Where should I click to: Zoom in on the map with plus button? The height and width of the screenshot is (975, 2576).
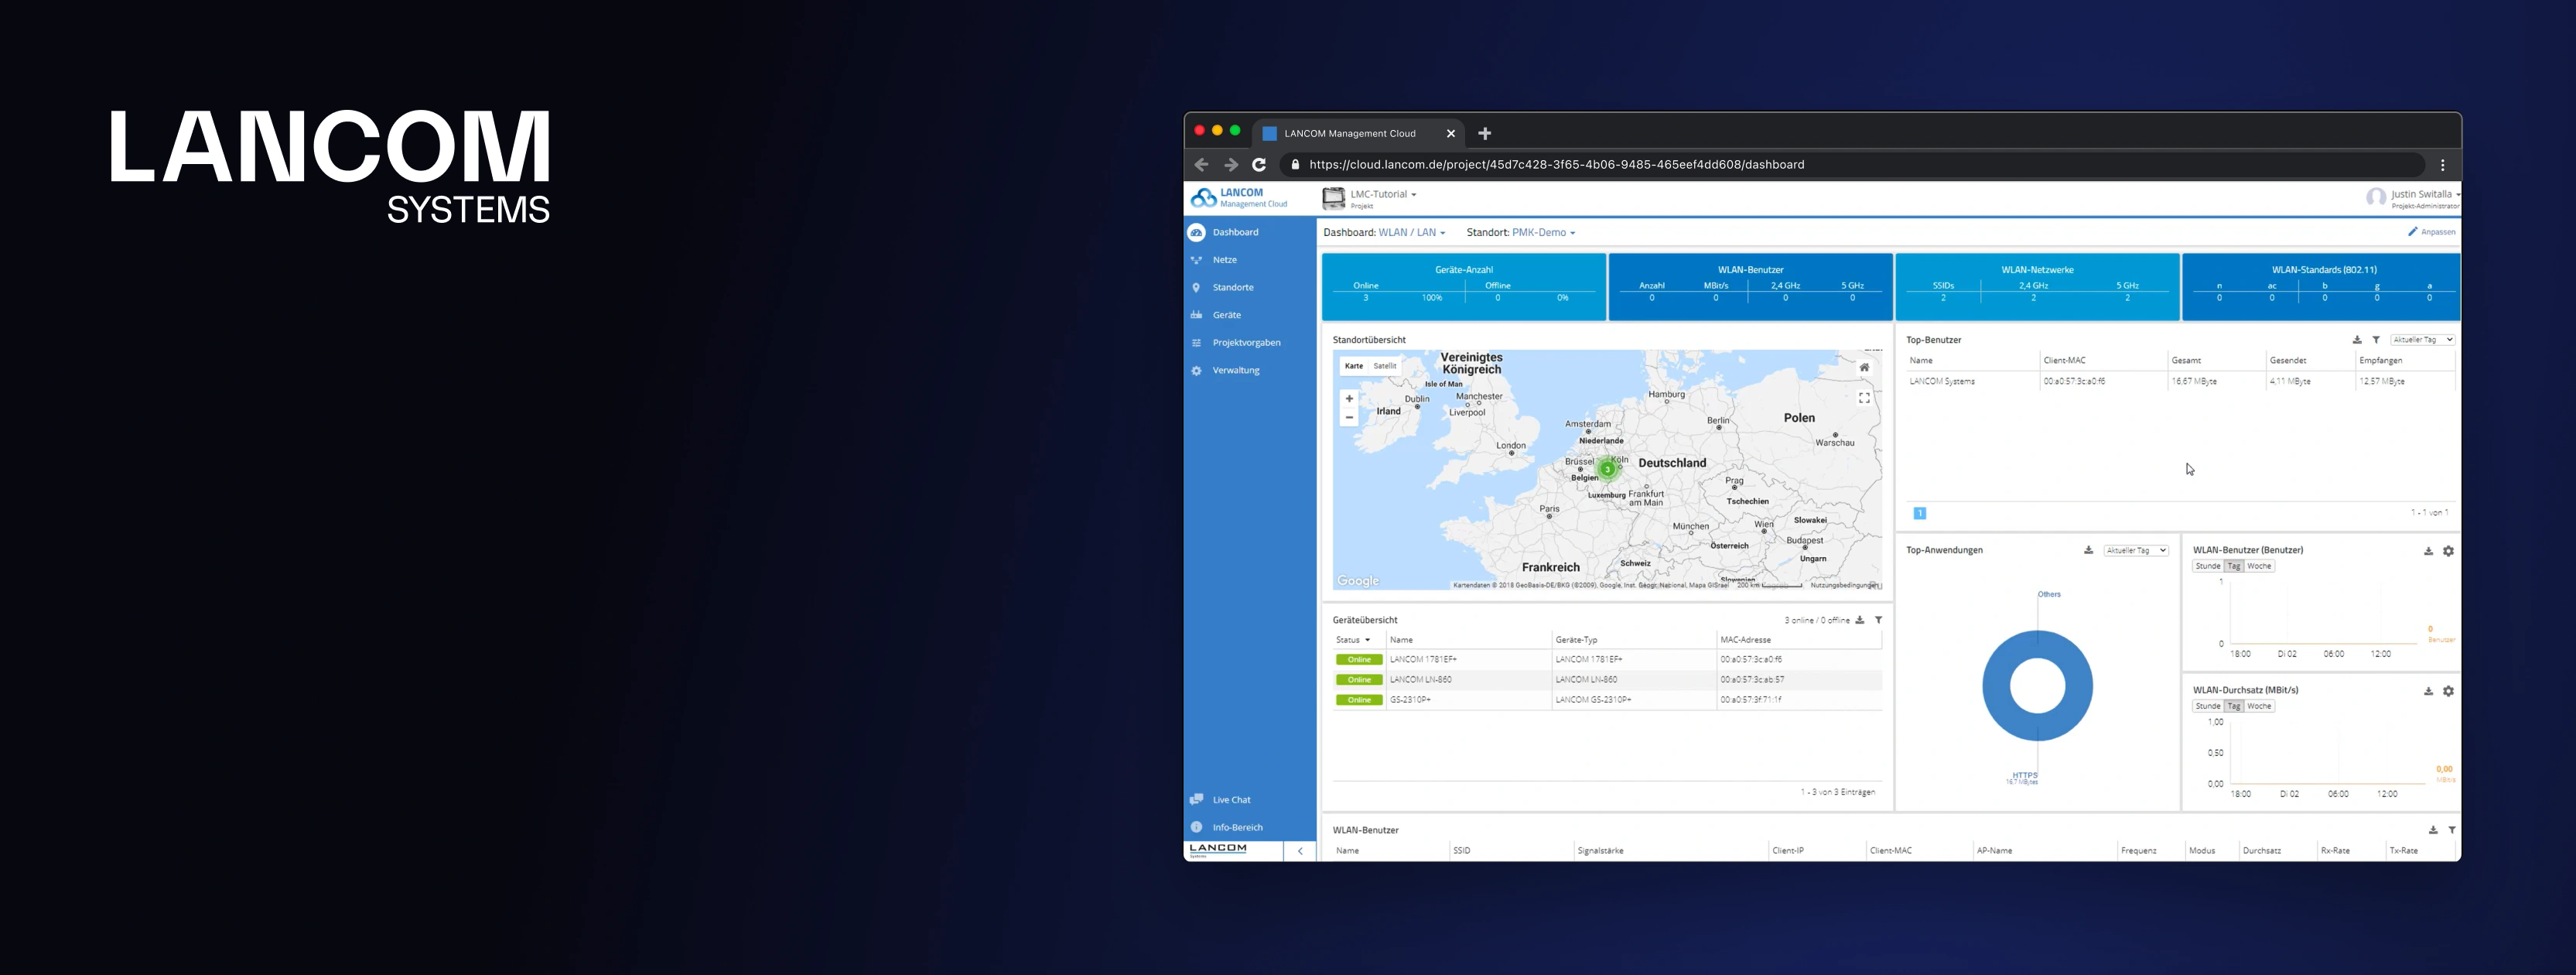(x=1349, y=398)
